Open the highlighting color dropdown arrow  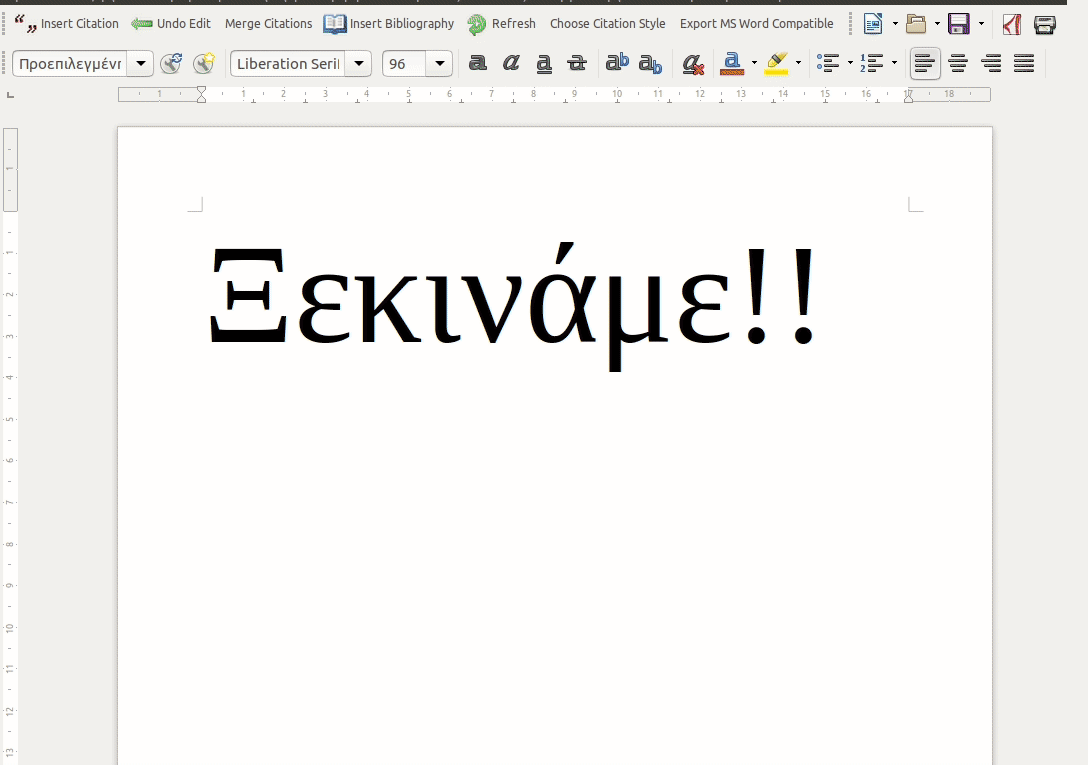click(799, 64)
